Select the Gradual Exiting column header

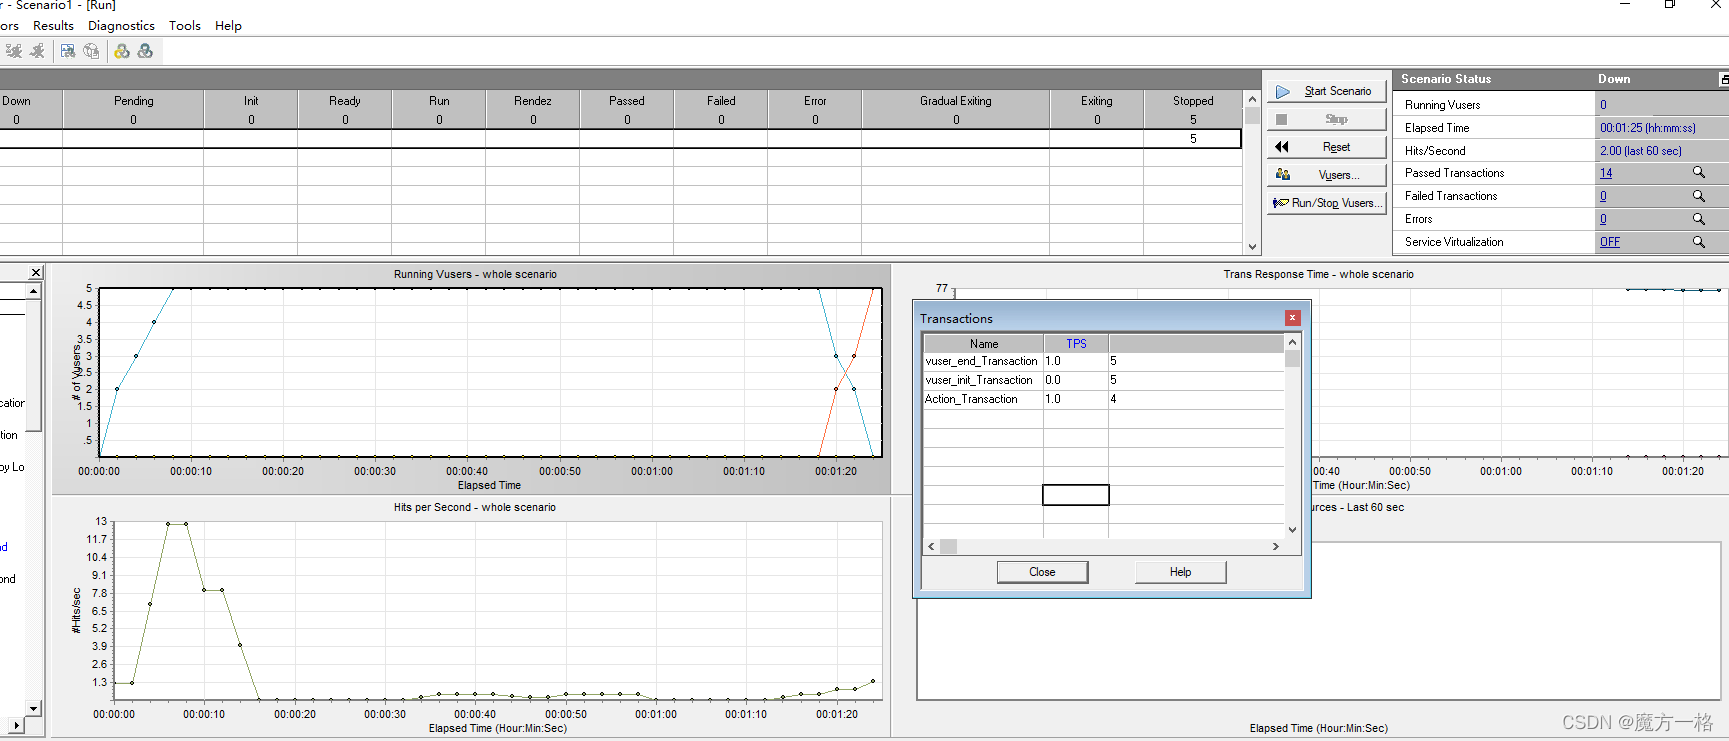[956, 101]
